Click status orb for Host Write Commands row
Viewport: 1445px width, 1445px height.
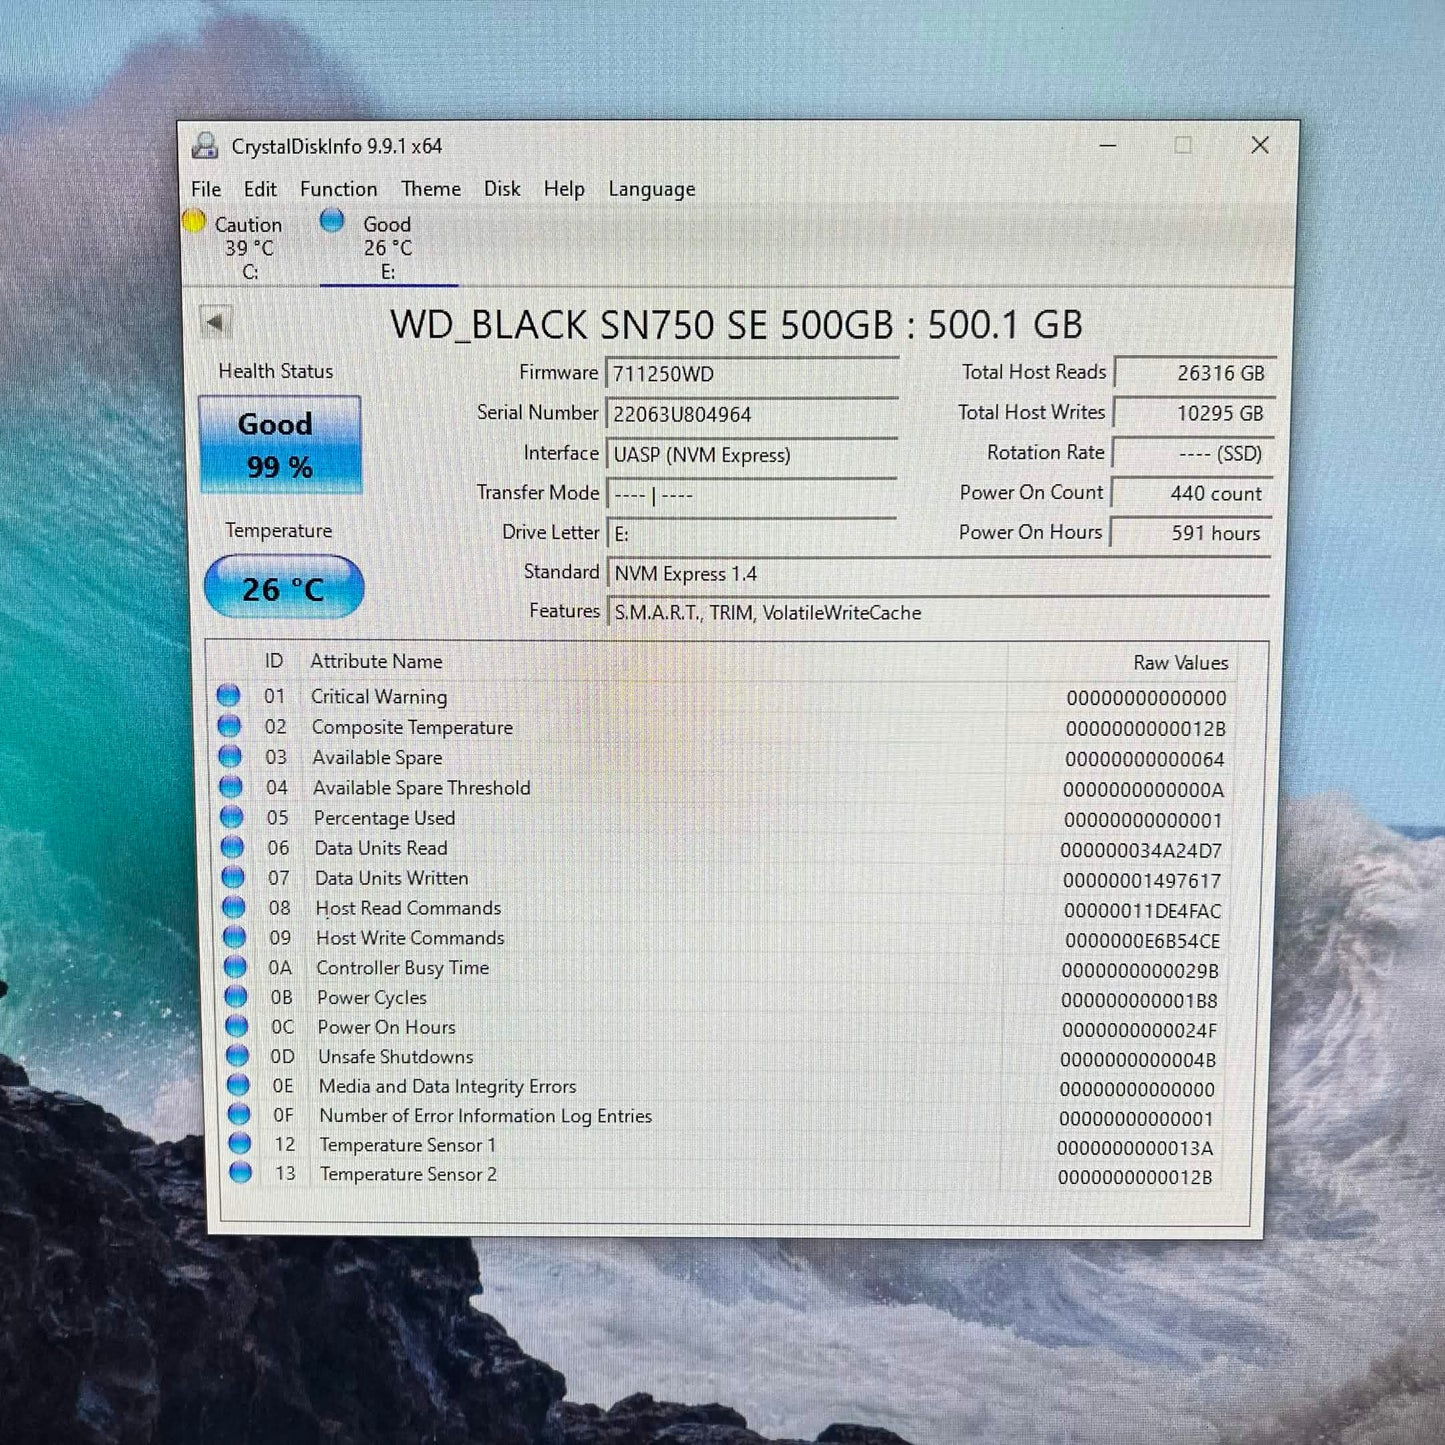(x=235, y=937)
